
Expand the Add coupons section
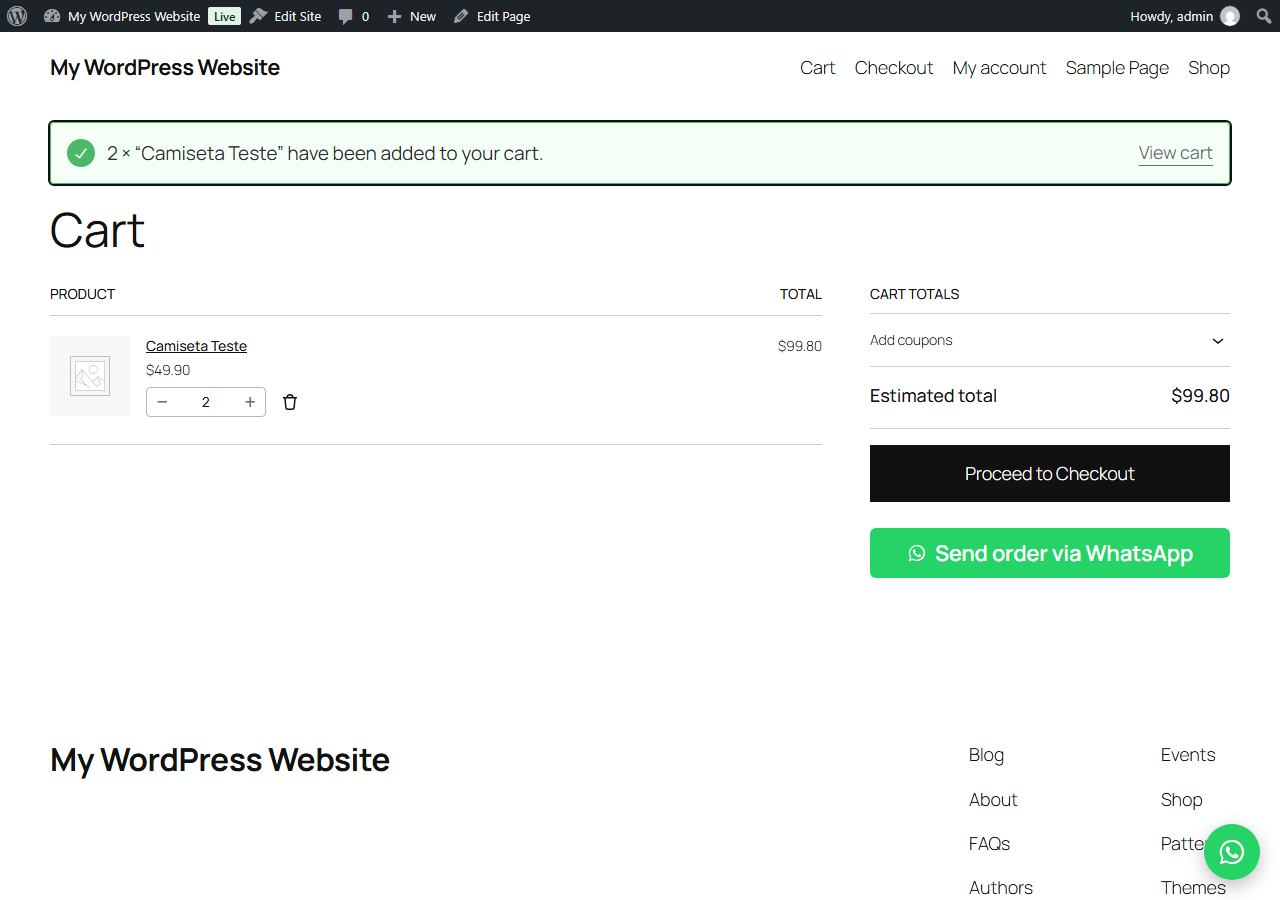pos(1050,340)
